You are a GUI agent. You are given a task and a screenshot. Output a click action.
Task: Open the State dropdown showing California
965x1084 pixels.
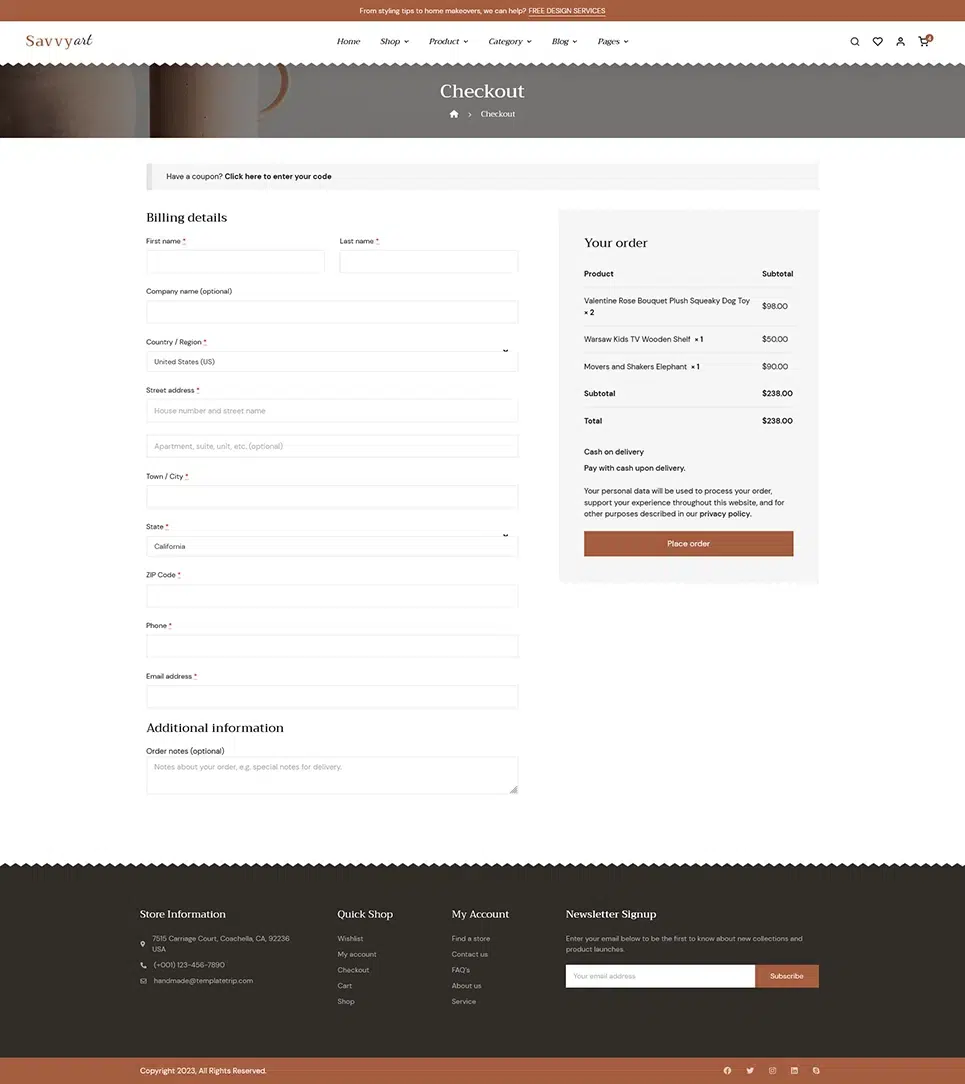click(332, 546)
